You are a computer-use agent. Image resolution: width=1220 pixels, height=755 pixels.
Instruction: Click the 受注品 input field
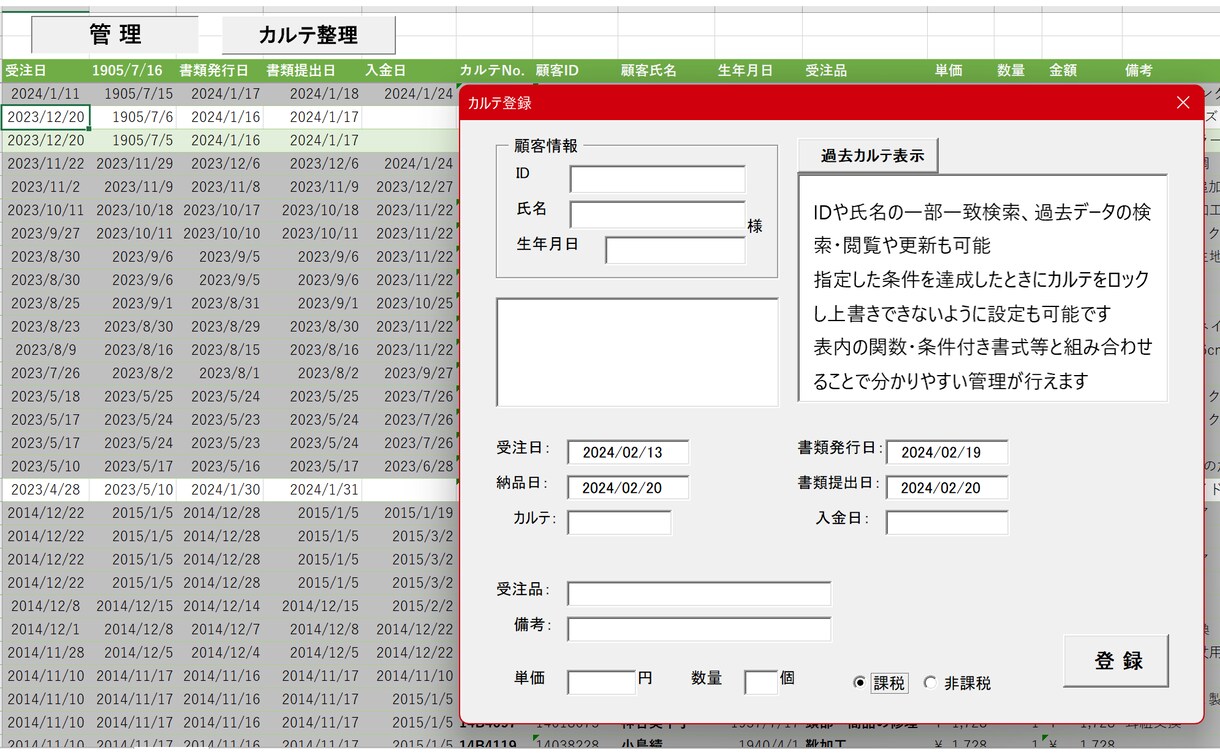pos(699,593)
